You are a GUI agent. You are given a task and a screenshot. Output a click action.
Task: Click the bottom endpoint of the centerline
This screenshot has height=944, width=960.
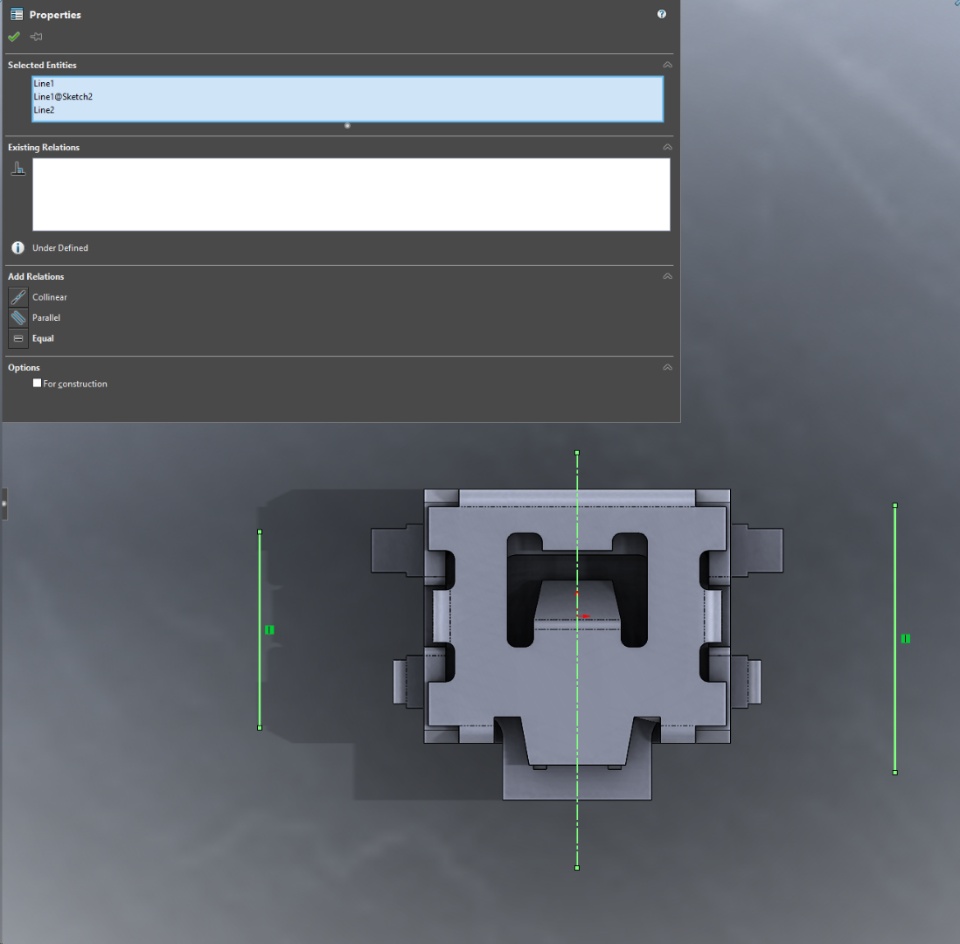tap(577, 867)
